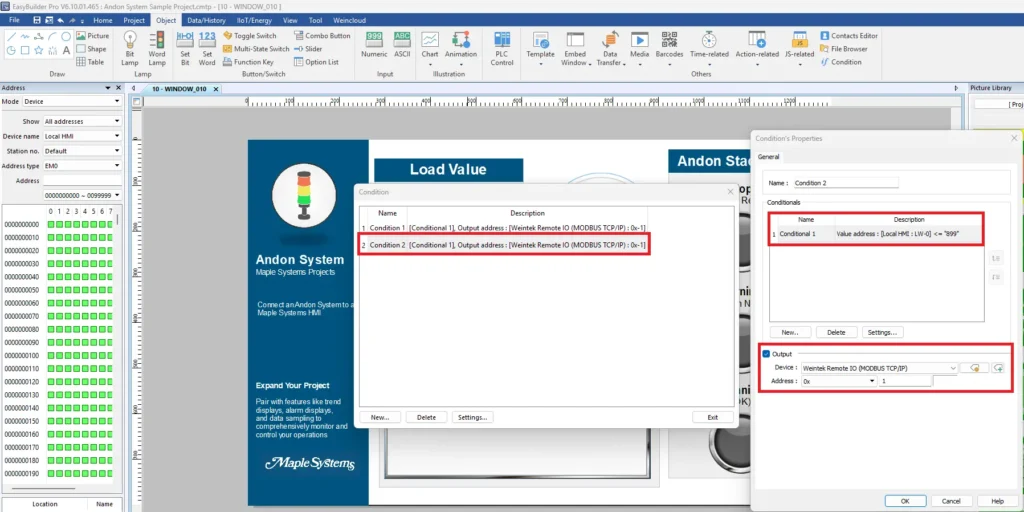Image resolution: width=1024 pixels, height=512 pixels.
Task: Select the Word Lamp object tool
Action: 157,48
